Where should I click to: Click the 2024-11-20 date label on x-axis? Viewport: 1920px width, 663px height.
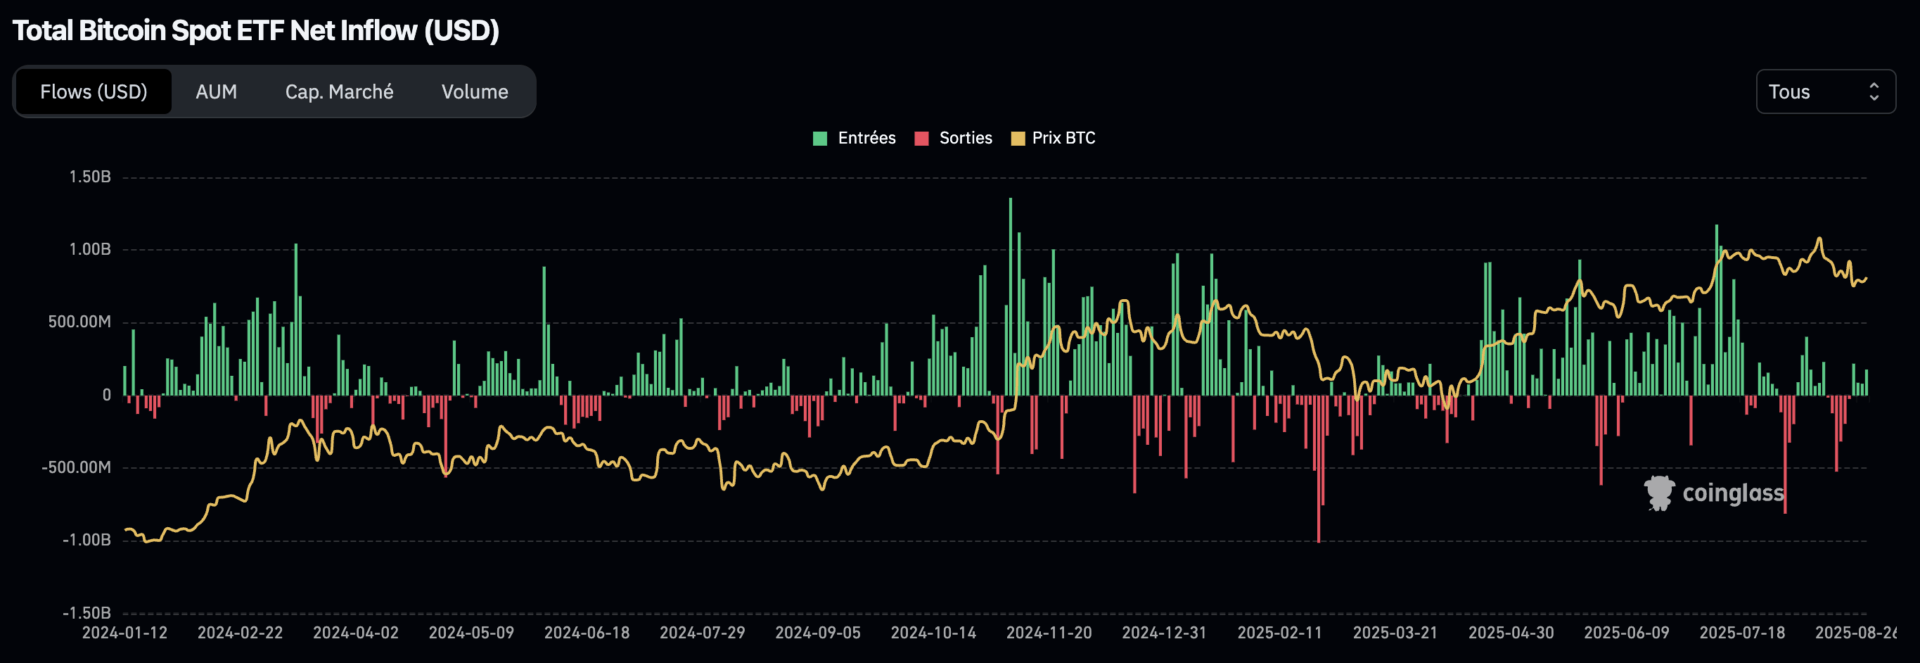[1048, 633]
